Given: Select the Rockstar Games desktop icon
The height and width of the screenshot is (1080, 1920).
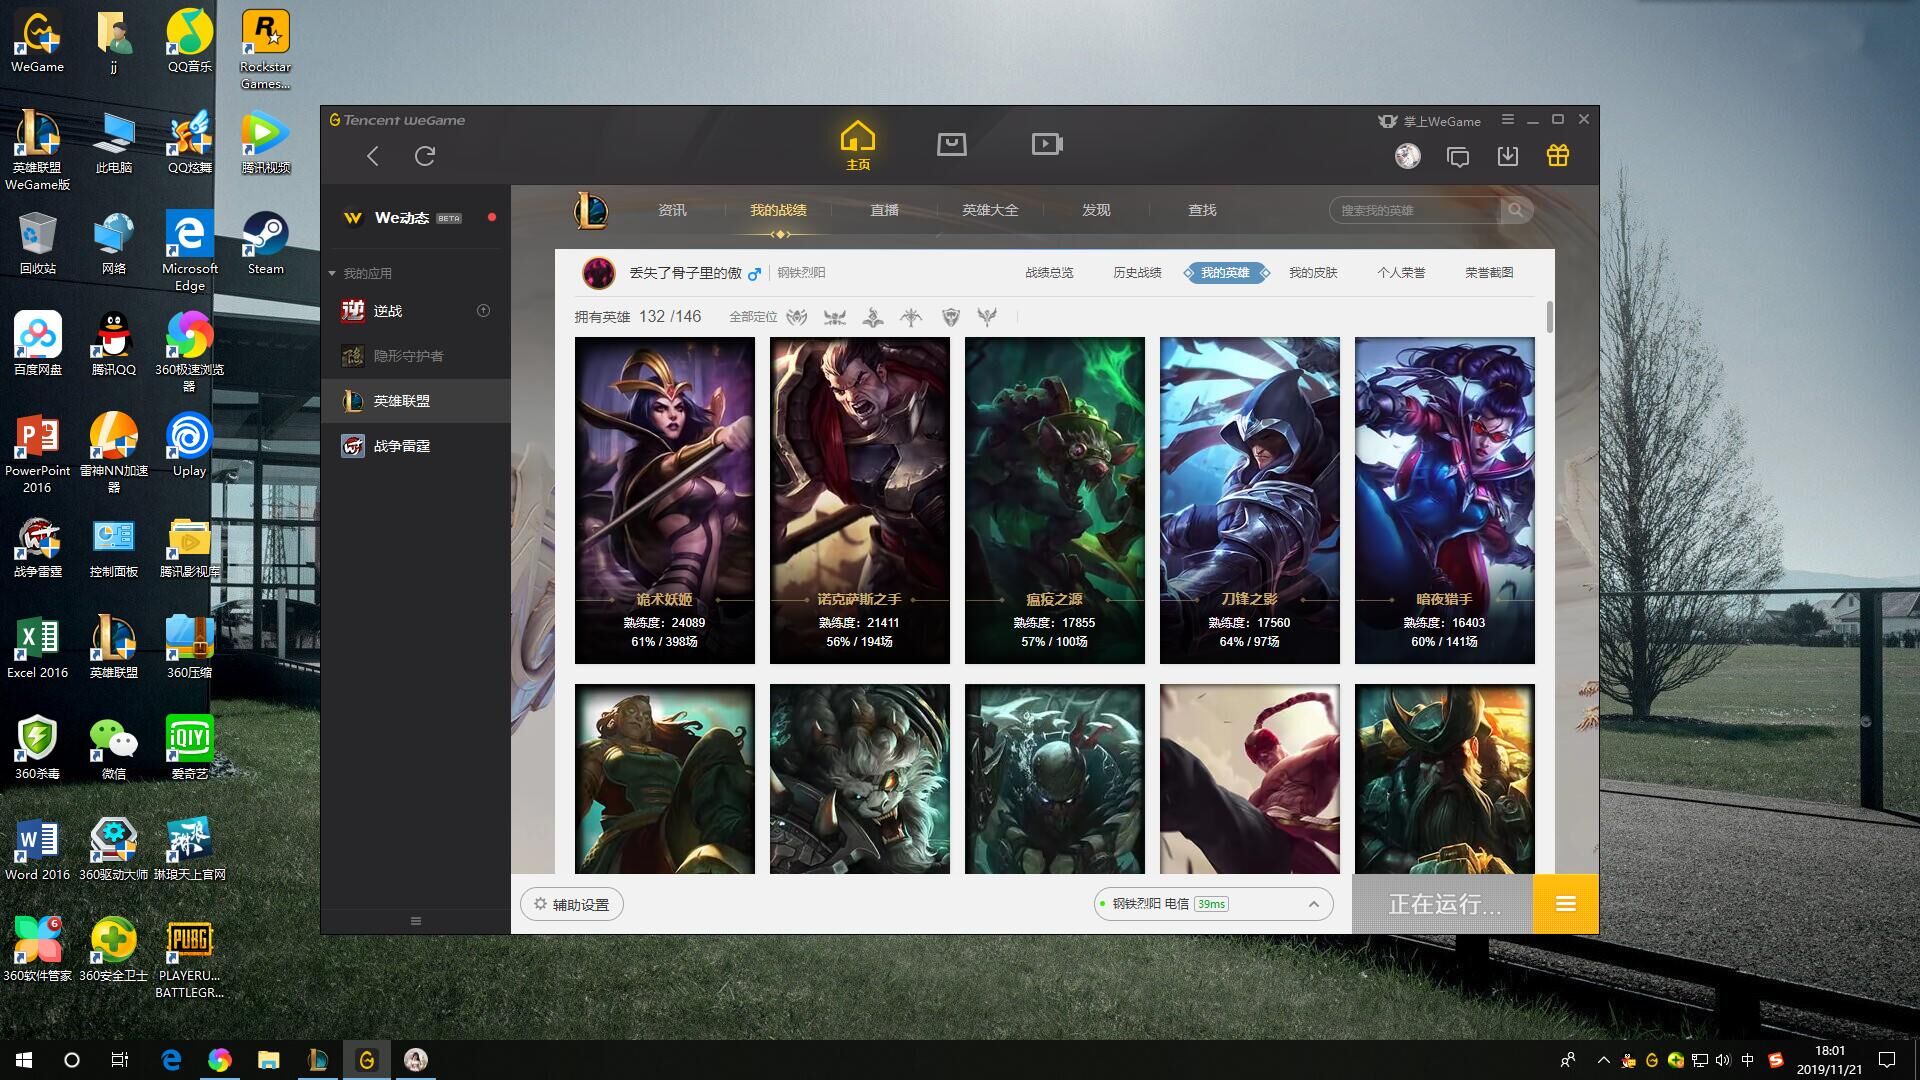Looking at the screenshot, I should pos(265,50).
